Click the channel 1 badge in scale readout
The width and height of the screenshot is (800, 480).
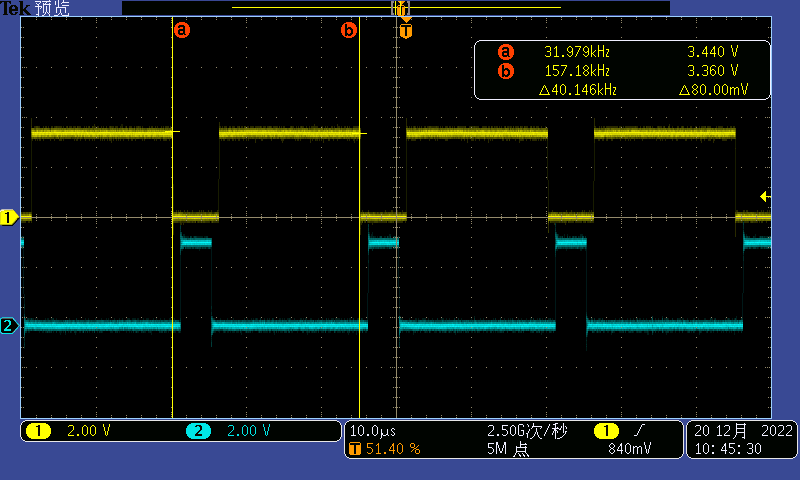point(38,431)
